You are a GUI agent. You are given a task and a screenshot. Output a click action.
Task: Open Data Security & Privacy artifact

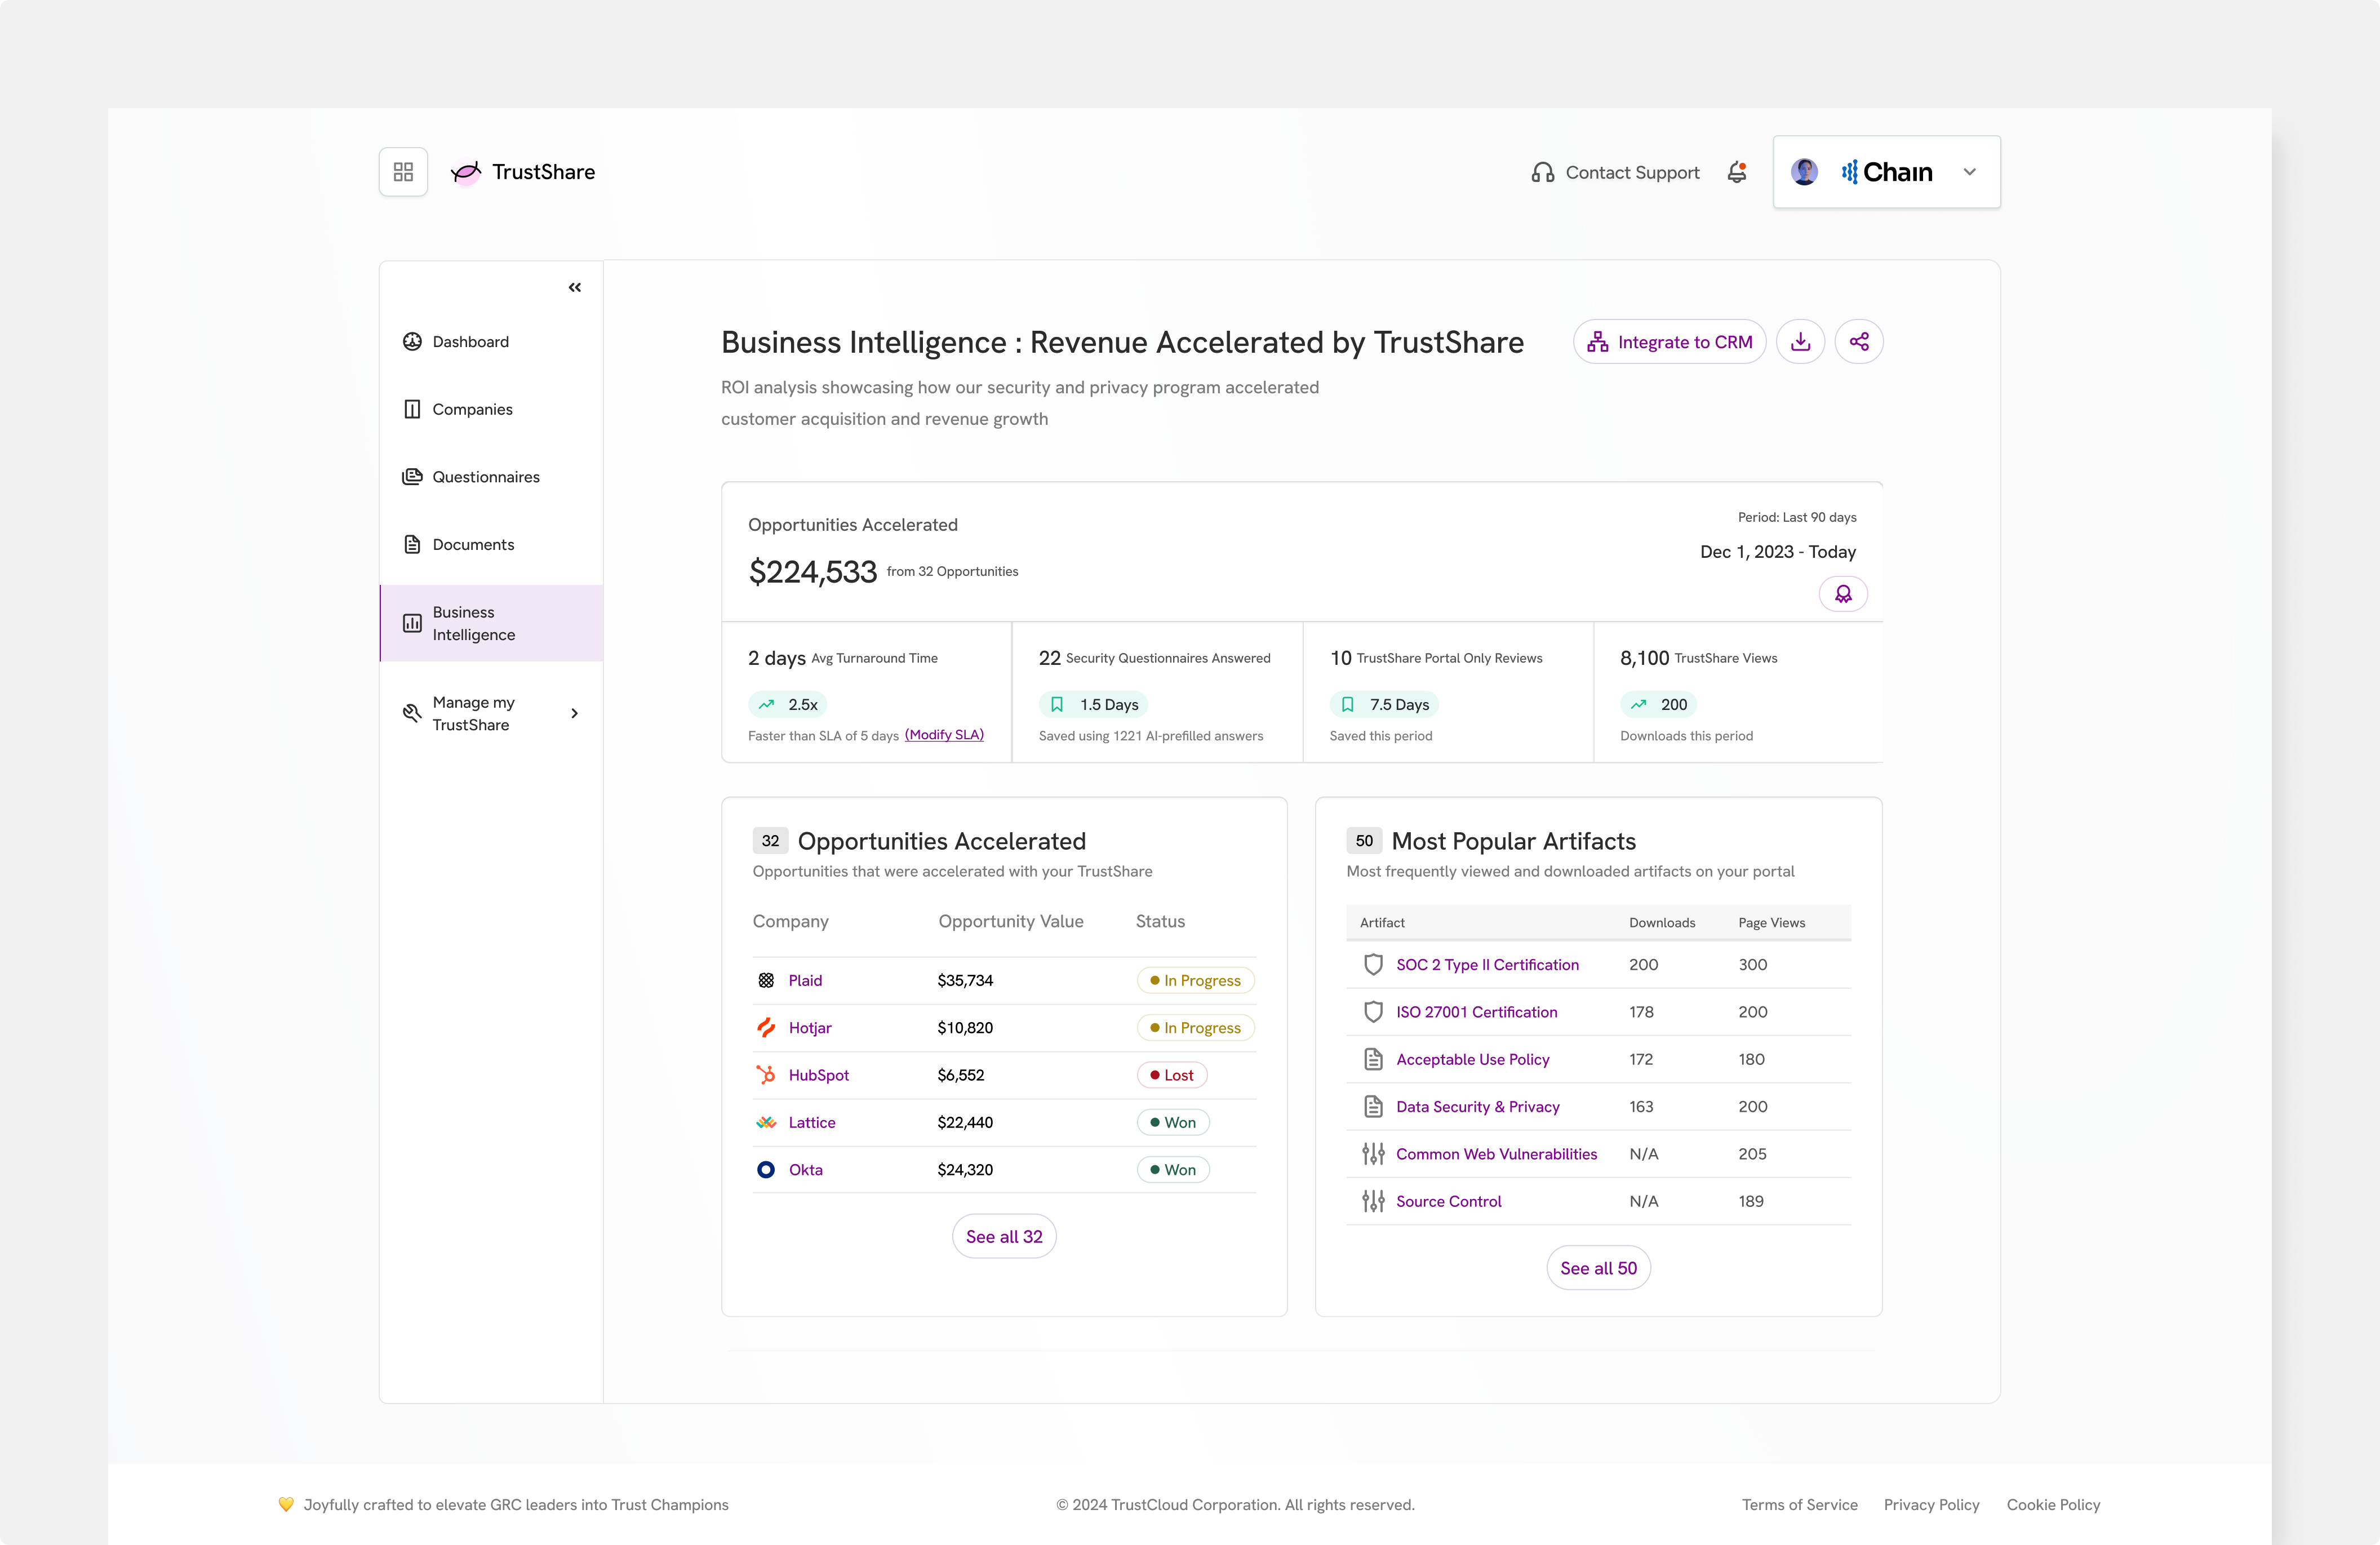[1477, 1107]
